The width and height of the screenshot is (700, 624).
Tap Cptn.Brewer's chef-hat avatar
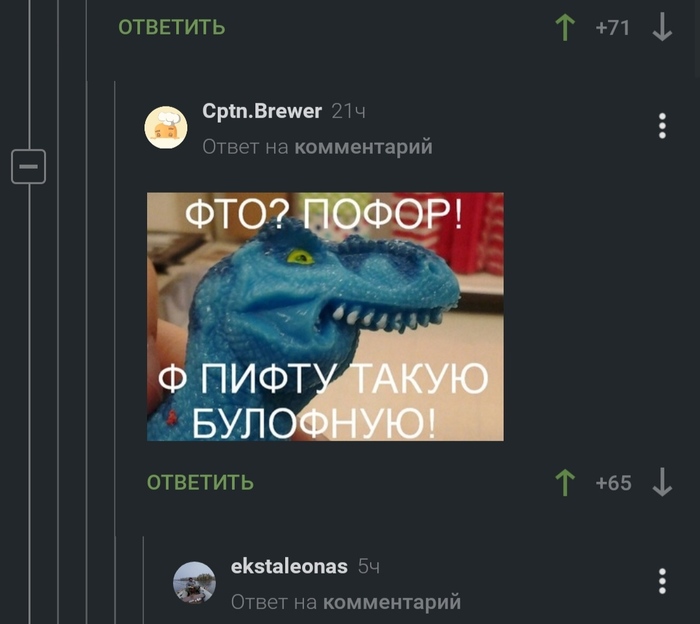[166, 128]
